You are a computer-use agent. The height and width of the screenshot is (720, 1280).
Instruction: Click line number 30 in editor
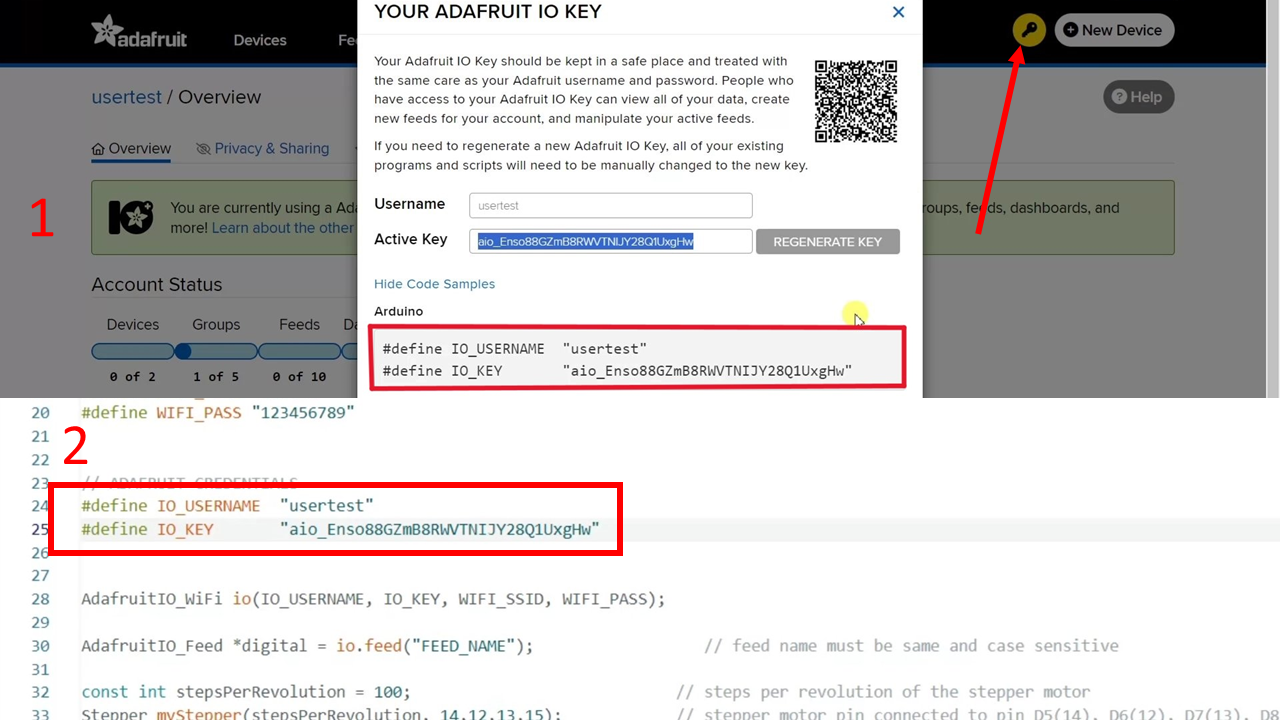pos(40,646)
